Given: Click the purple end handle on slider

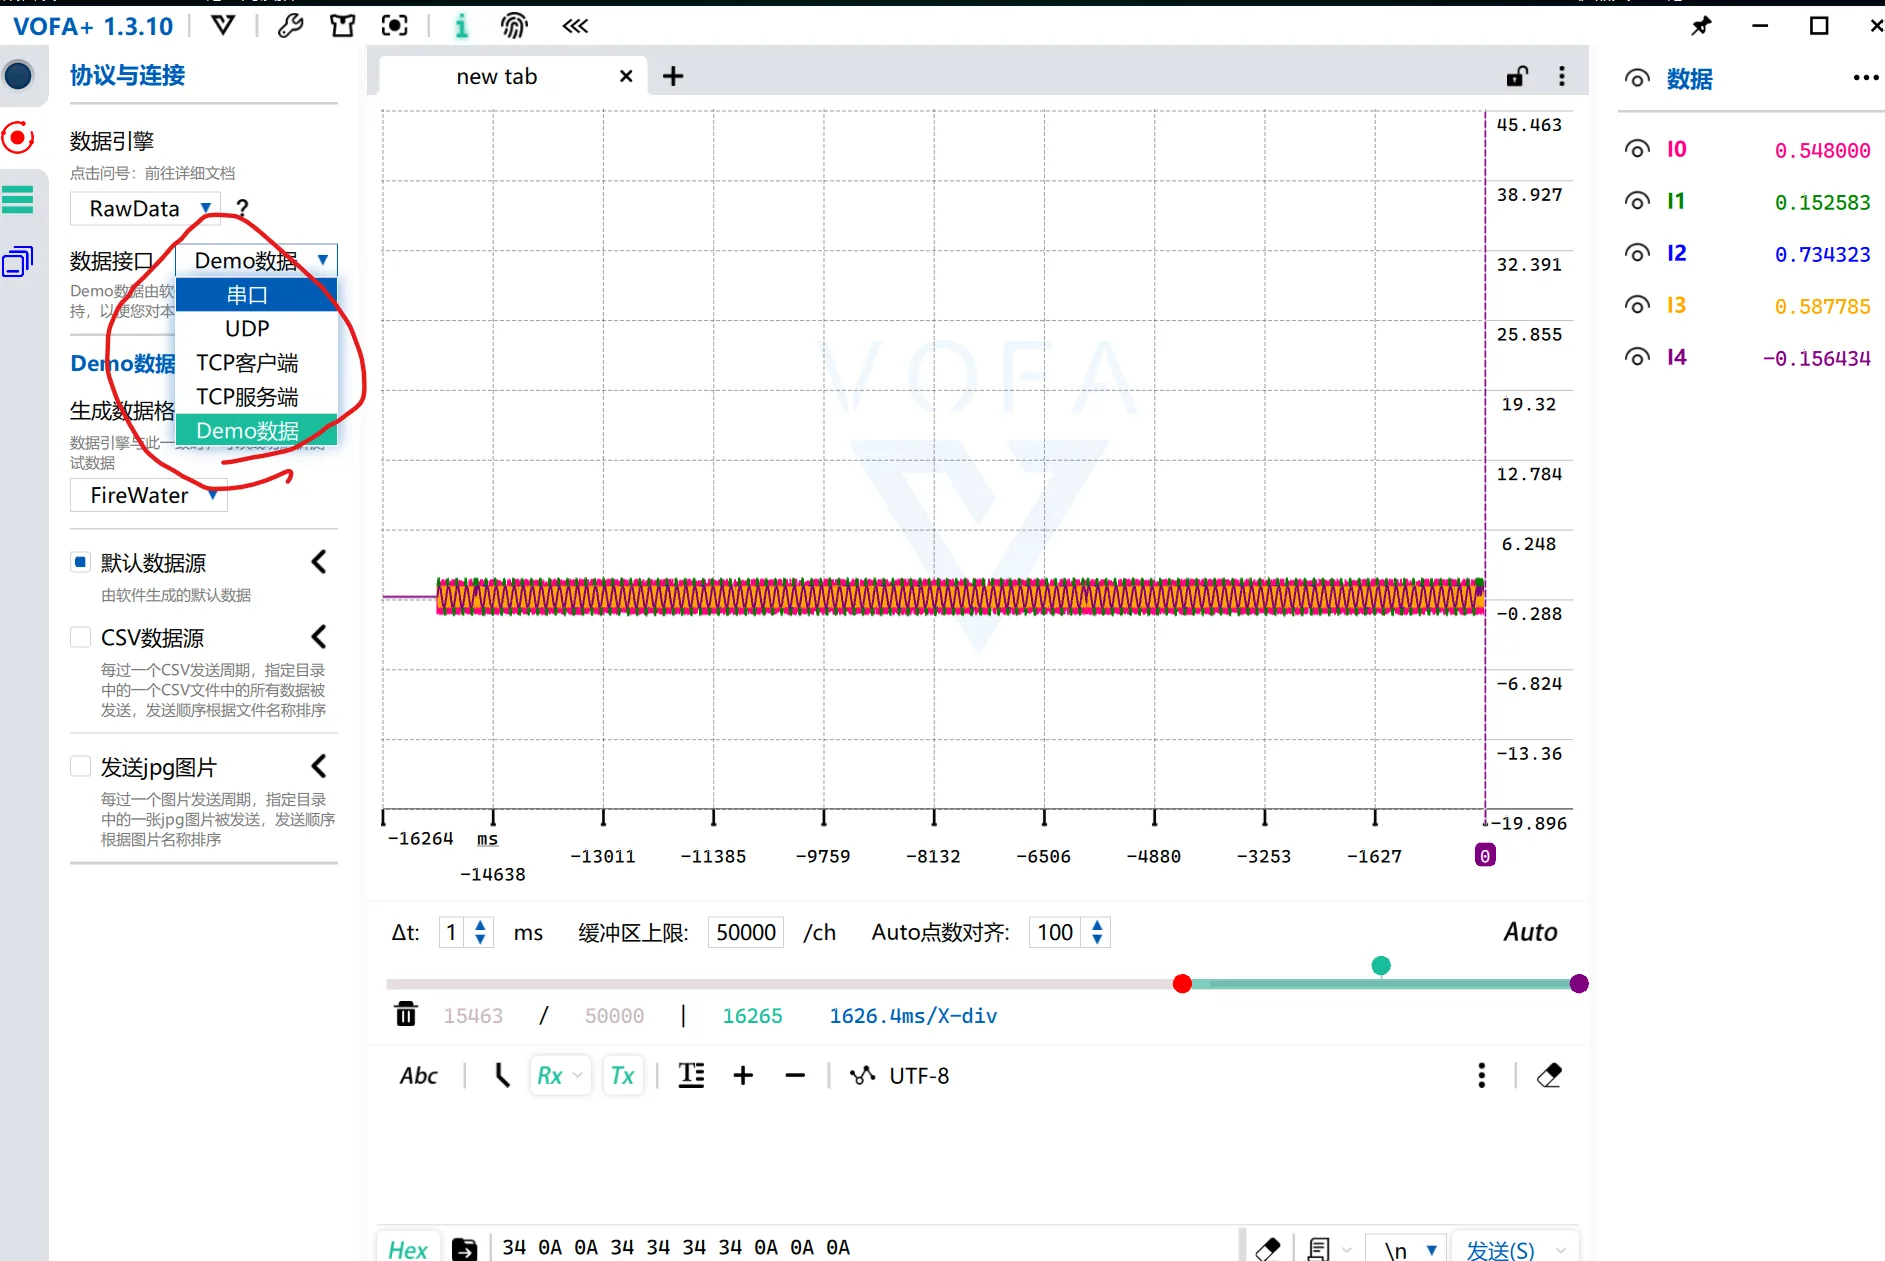Looking at the screenshot, I should (1579, 984).
